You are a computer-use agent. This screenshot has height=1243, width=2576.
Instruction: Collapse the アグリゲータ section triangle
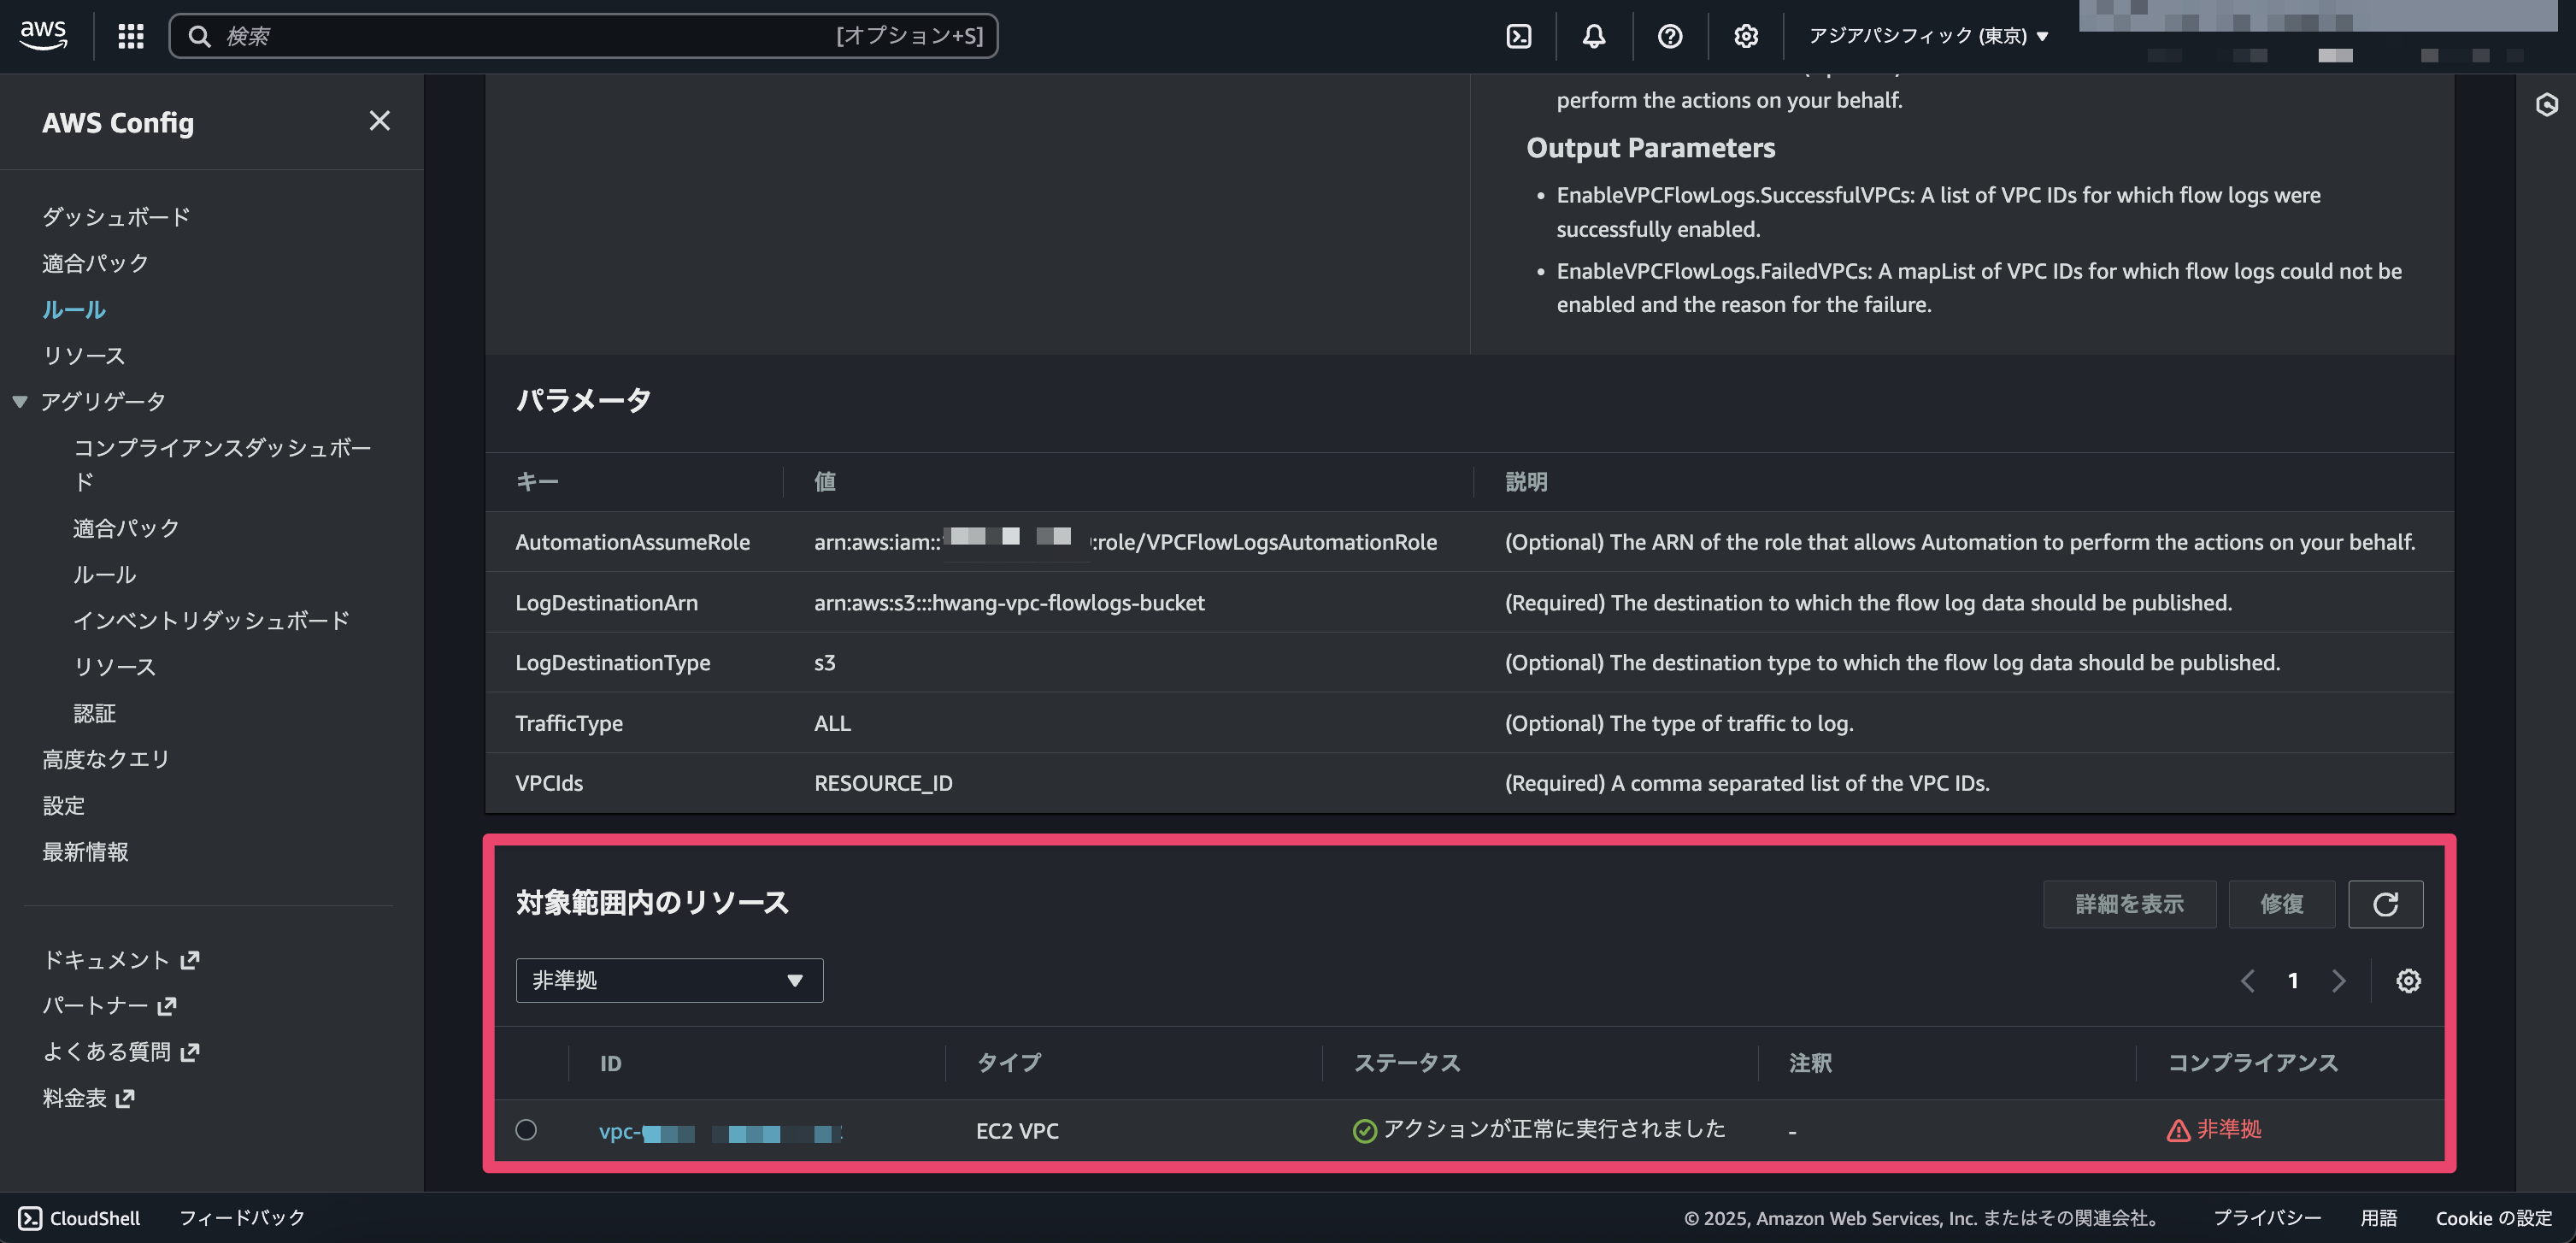tap(20, 402)
